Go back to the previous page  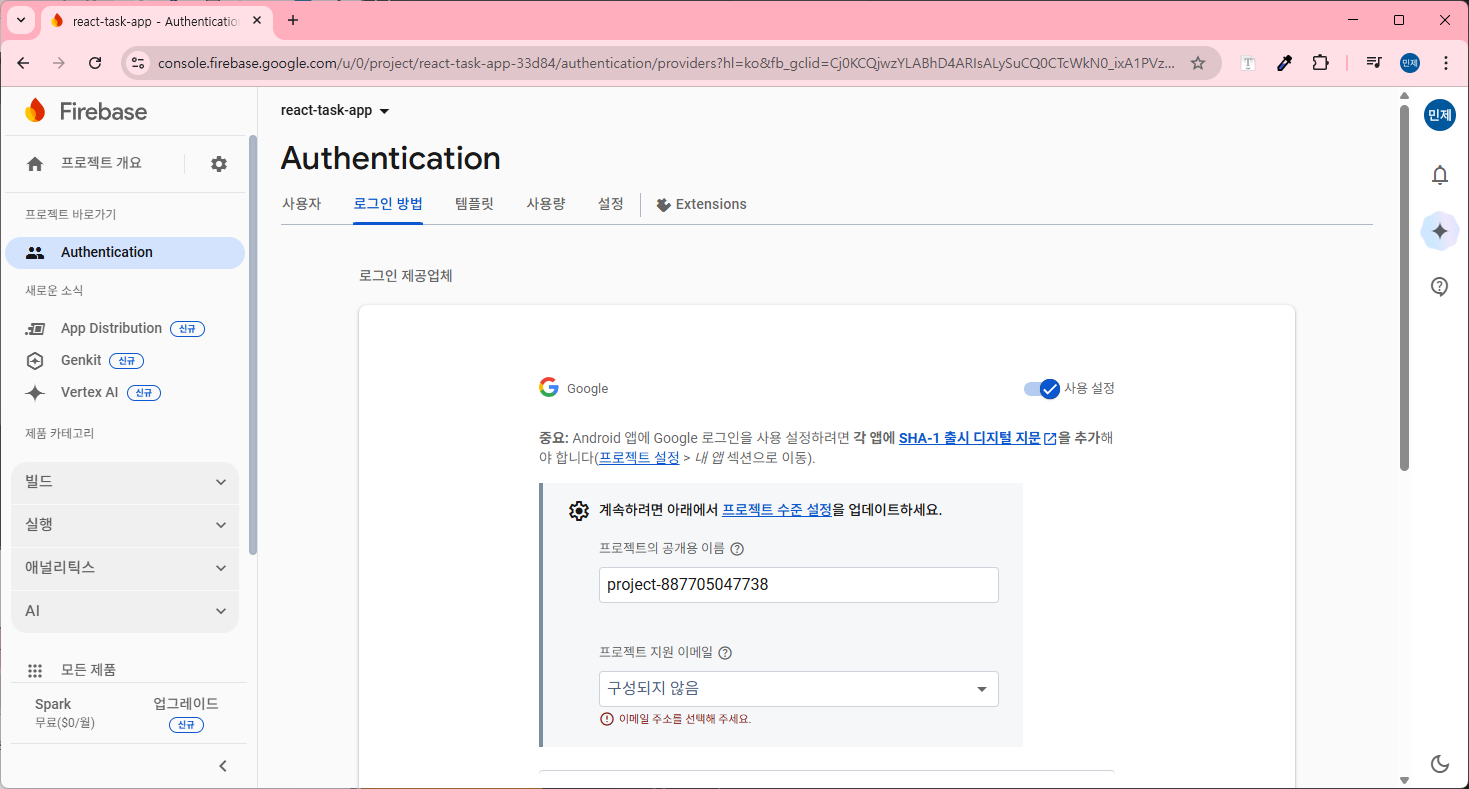pos(24,63)
